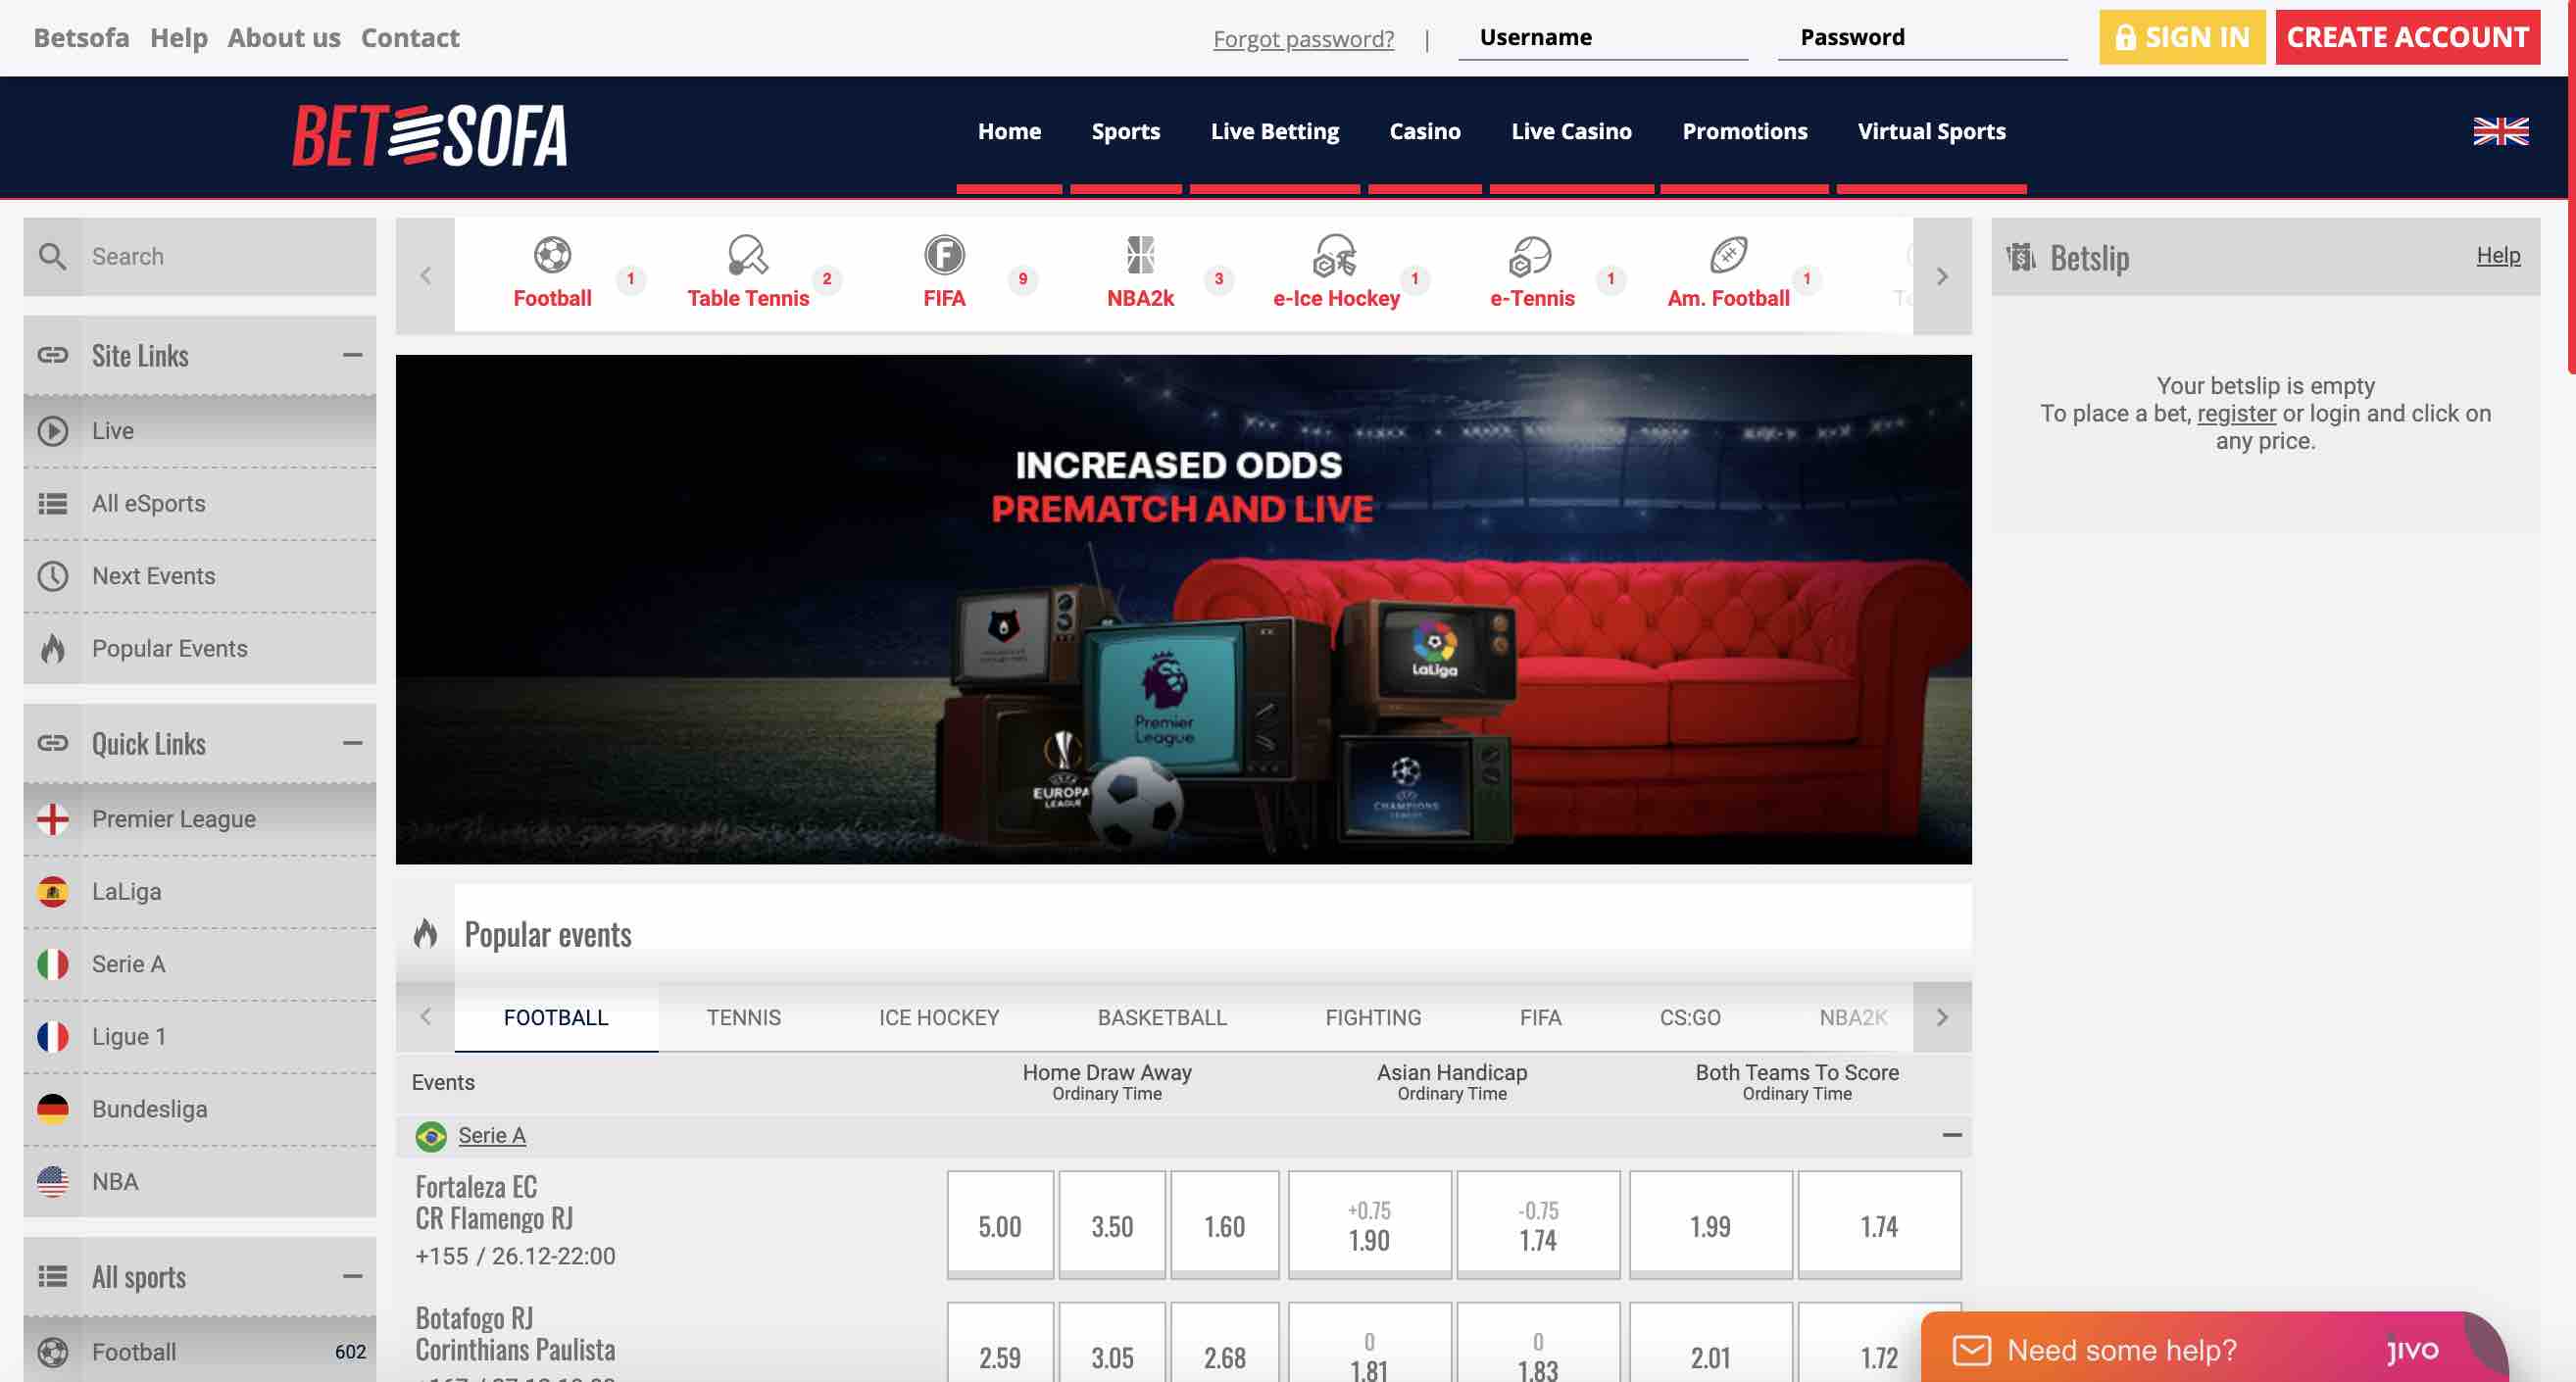Open the Fortaleza EC vs CR Flamengo RJ match
Image resolution: width=2576 pixels, height=1382 pixels.
[x=494, y=1202]
